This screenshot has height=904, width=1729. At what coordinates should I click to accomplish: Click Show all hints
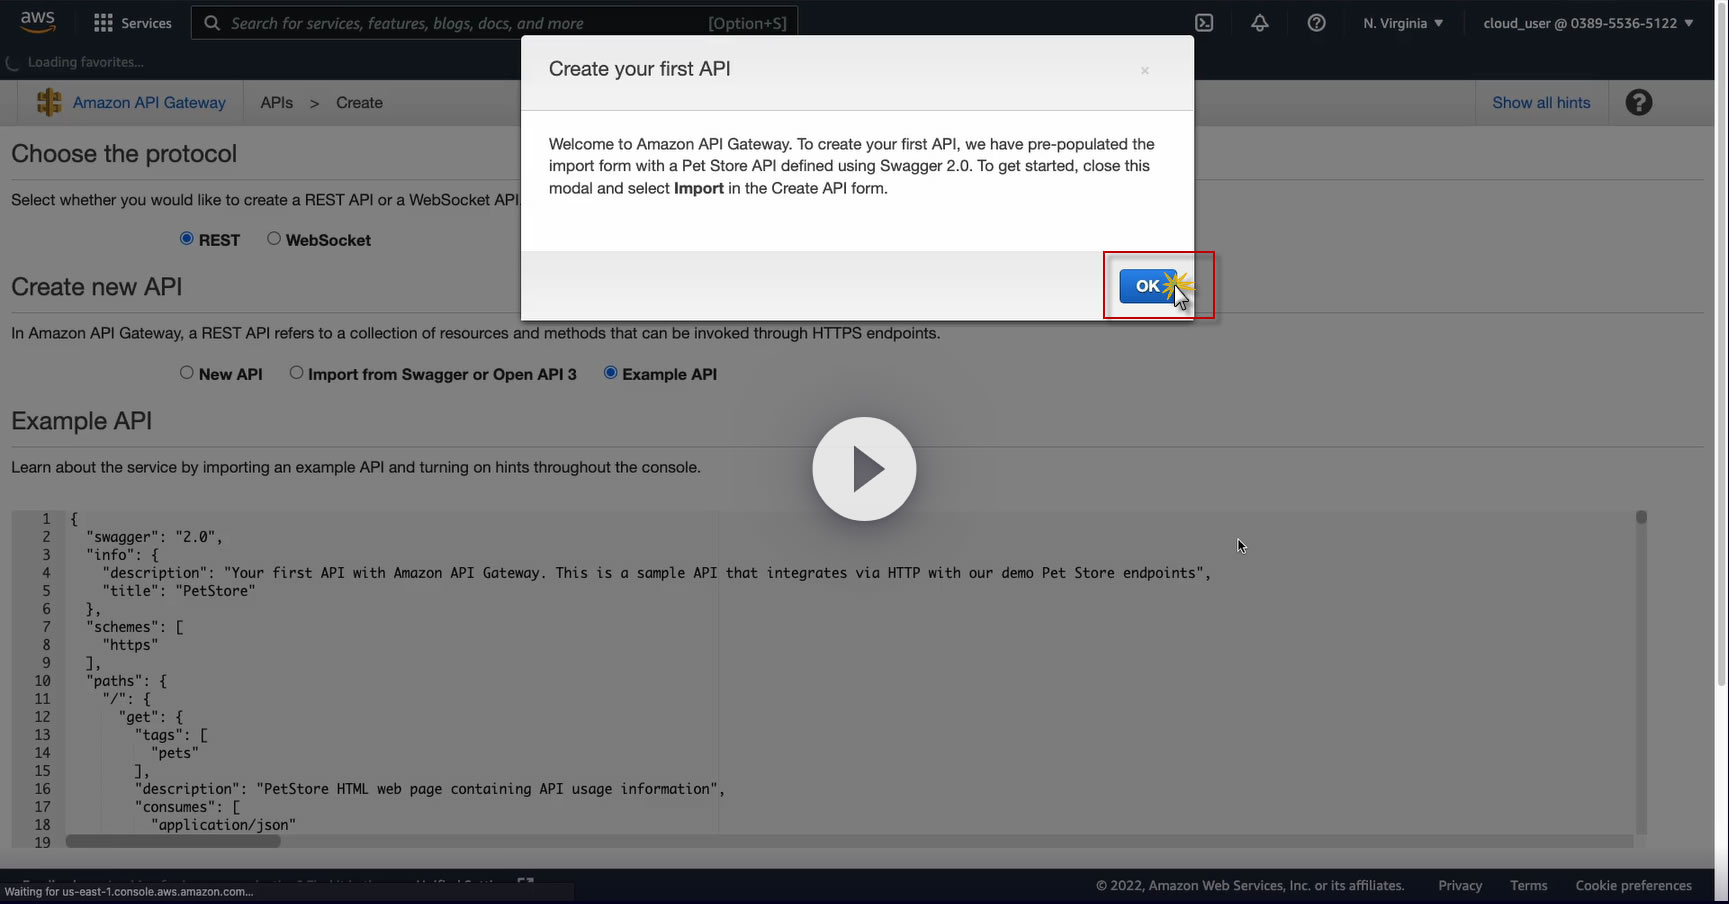(1541, 102)
